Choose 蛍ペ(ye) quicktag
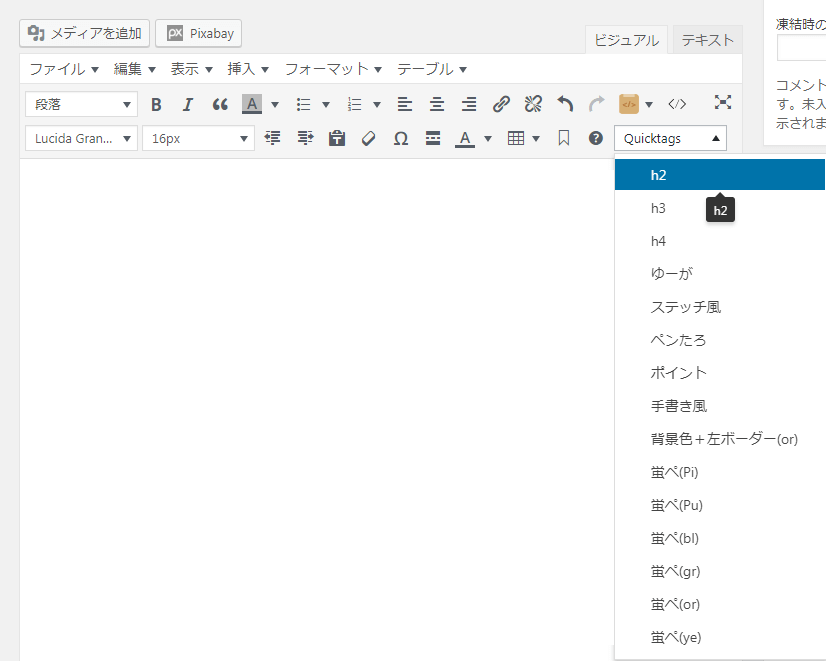Screen dimensions: 826x661 [720, 637]
